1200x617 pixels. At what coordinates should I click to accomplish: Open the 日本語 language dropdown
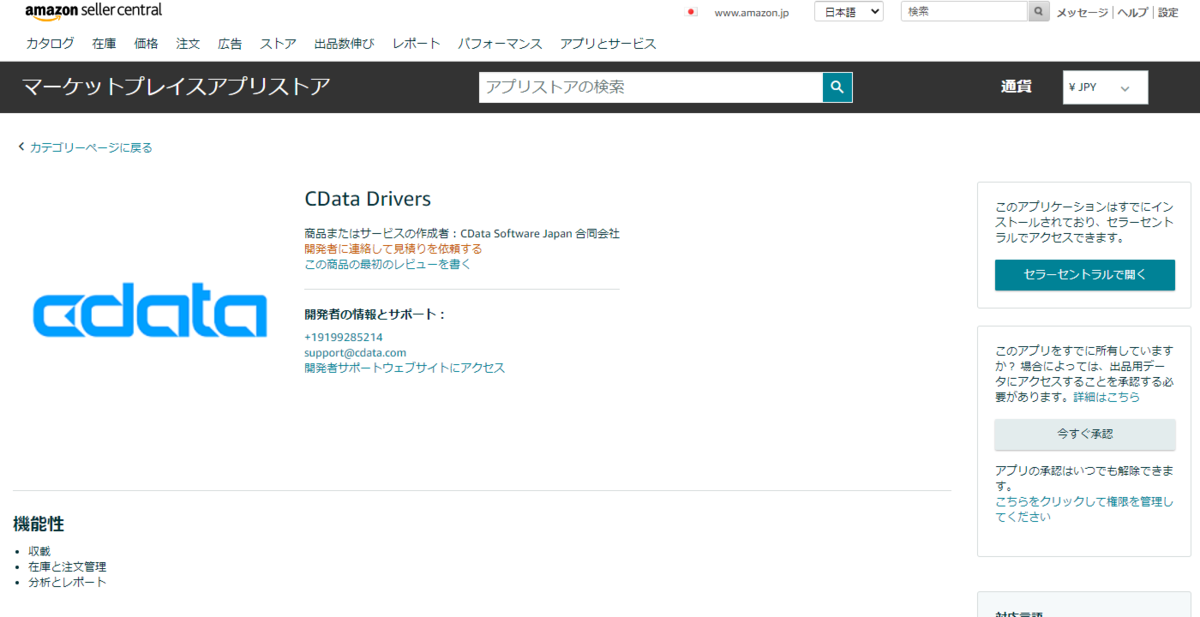pos(849,12)
